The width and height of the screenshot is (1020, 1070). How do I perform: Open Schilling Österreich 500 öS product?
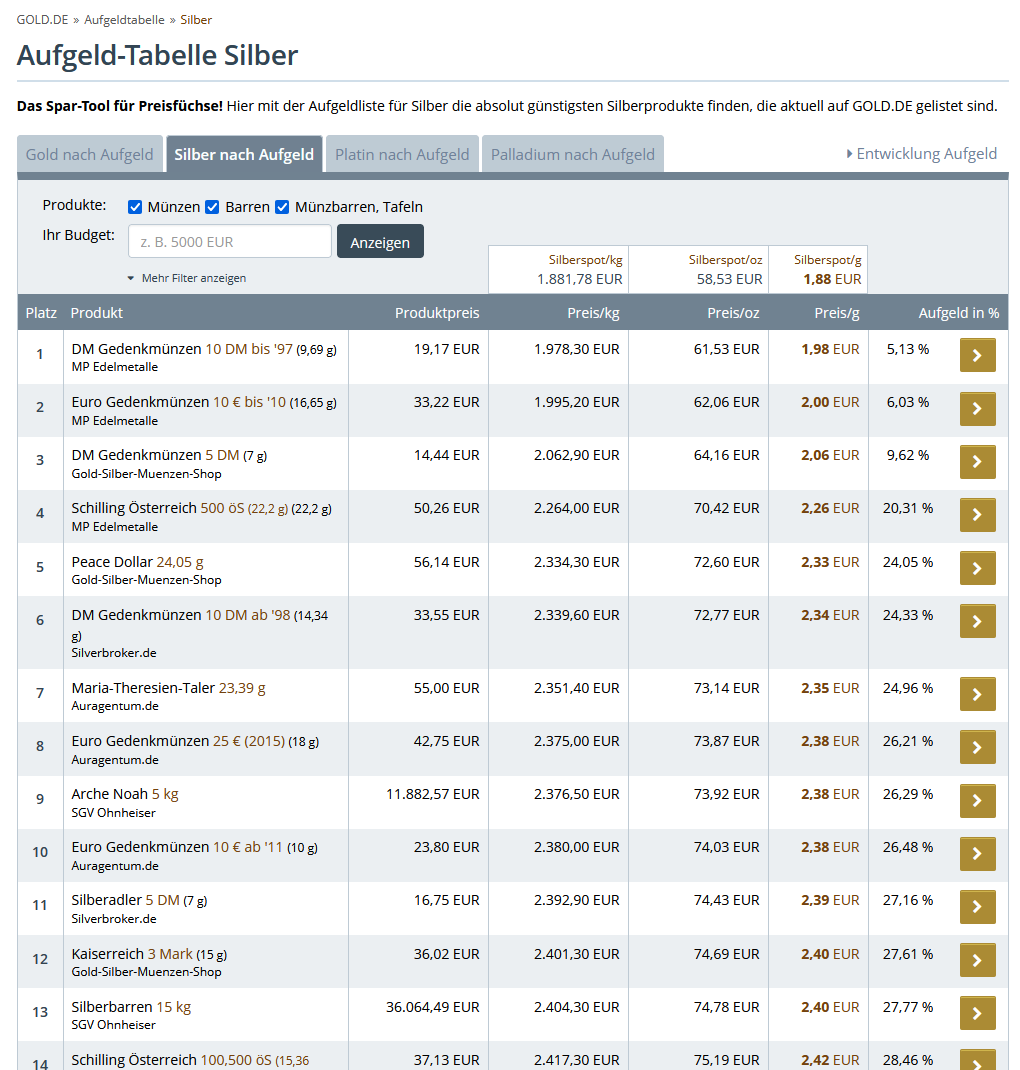tap(201, 508)
